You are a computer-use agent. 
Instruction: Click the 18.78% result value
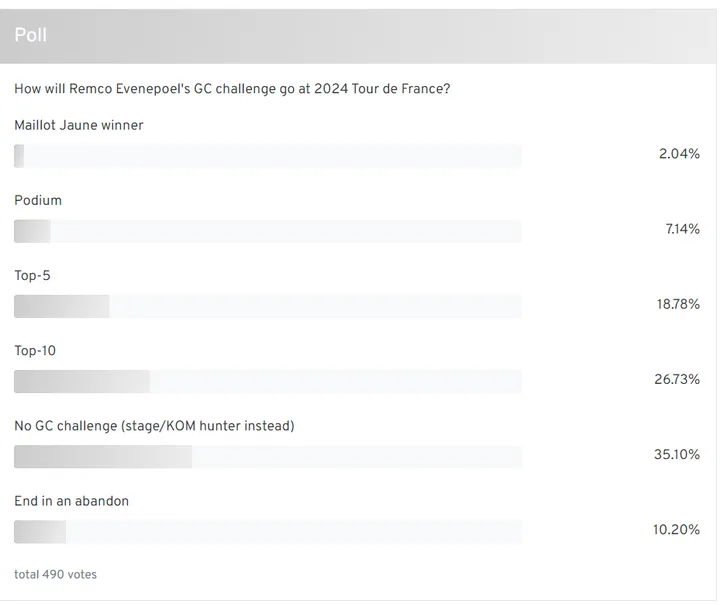tap(678, 304)
